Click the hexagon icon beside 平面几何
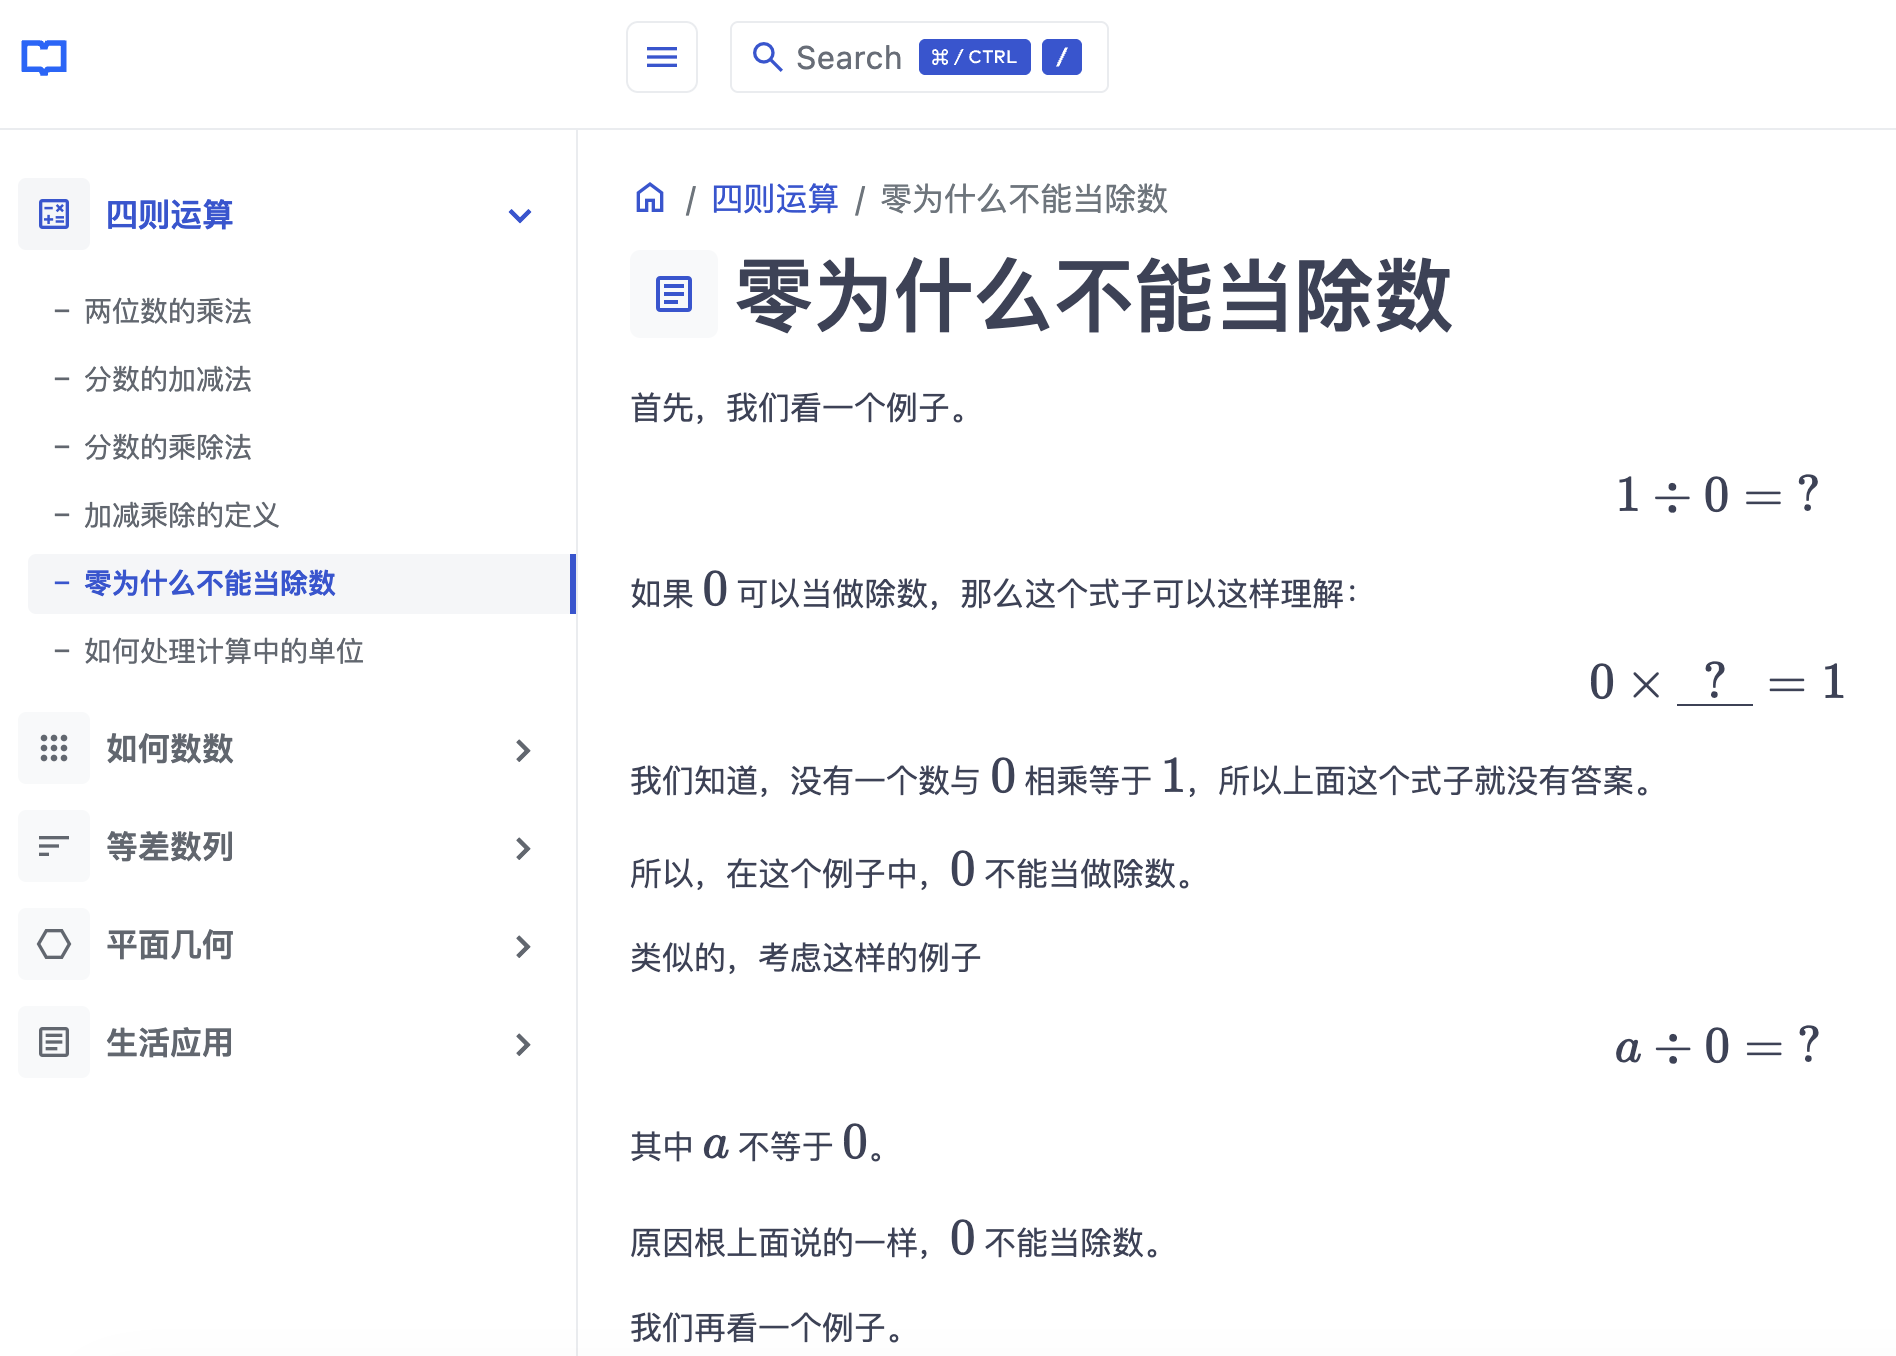The width and height of the screenshot is (1896, 1356). point(54,944)
